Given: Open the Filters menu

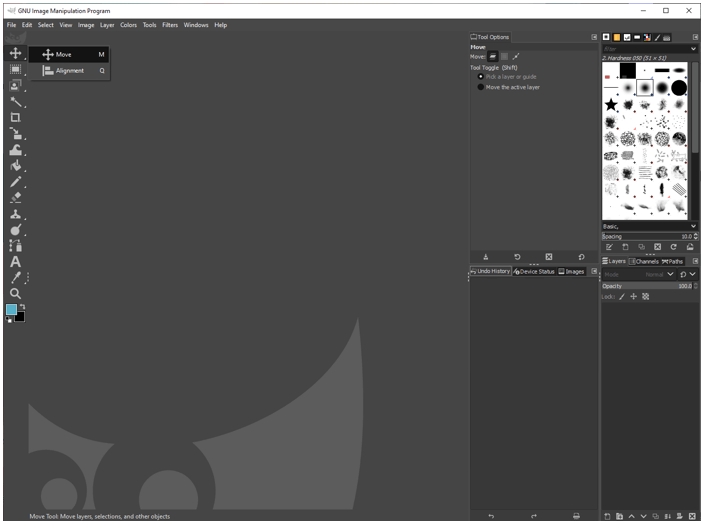Looking at the screenshot, I should pyautogui.click(x=170, y=25).
